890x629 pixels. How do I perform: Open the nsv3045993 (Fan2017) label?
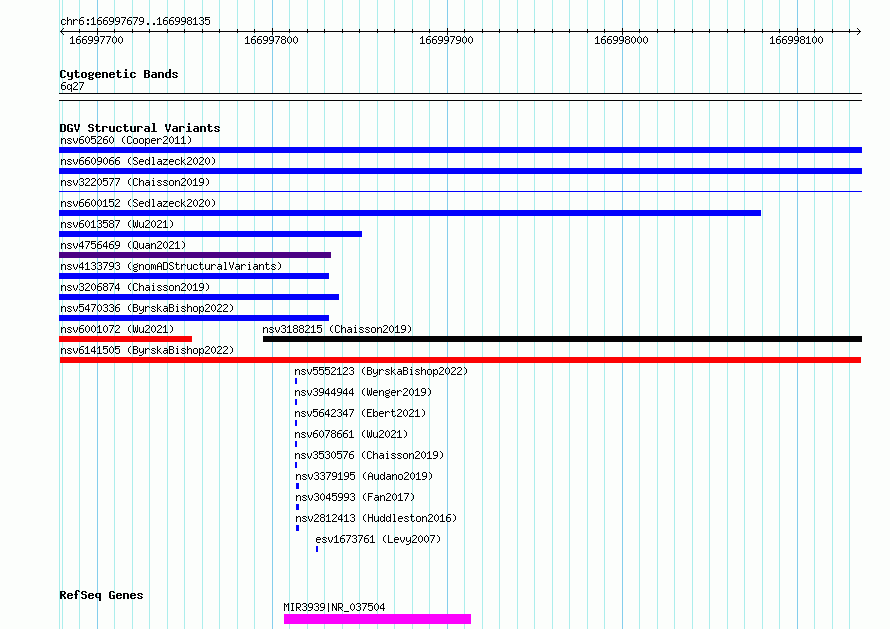355,497
